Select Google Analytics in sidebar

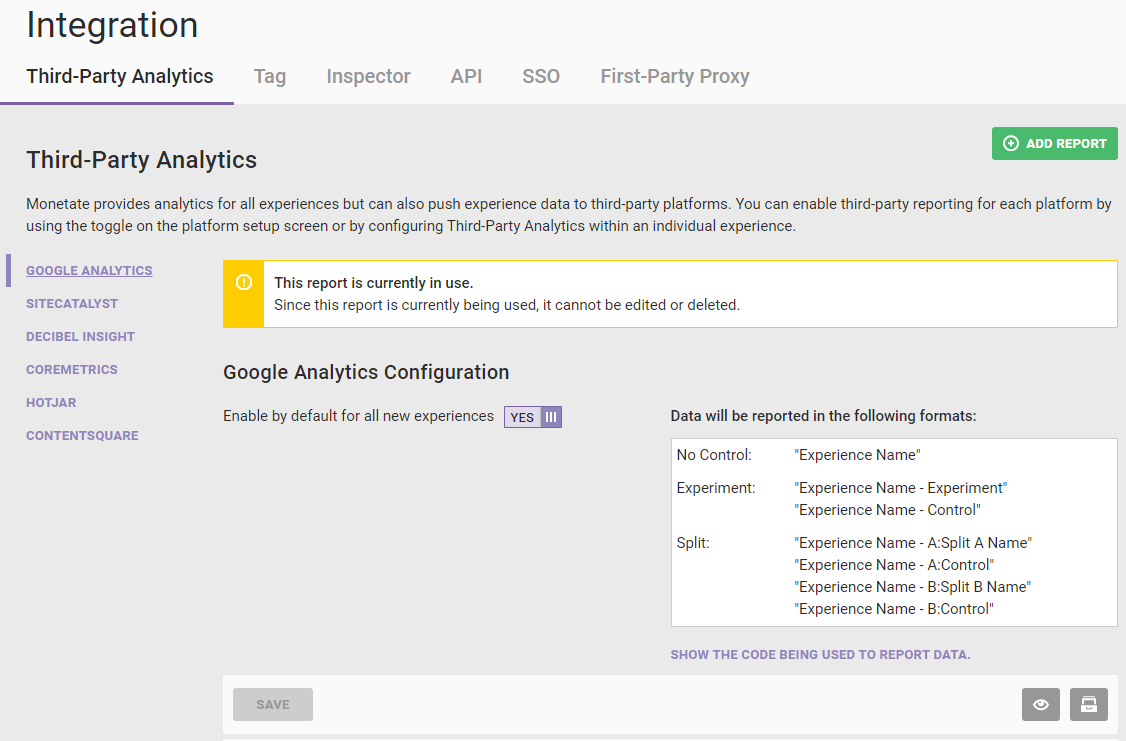click(89, 271)
